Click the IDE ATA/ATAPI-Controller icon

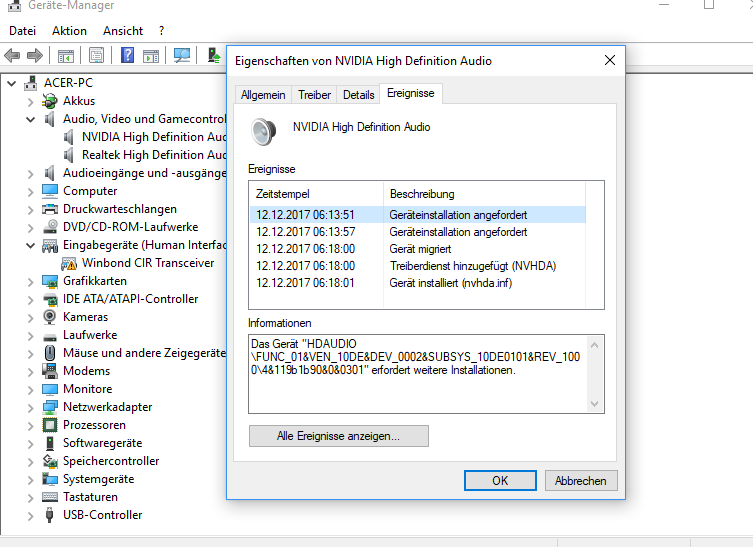[x=49, y=299]
